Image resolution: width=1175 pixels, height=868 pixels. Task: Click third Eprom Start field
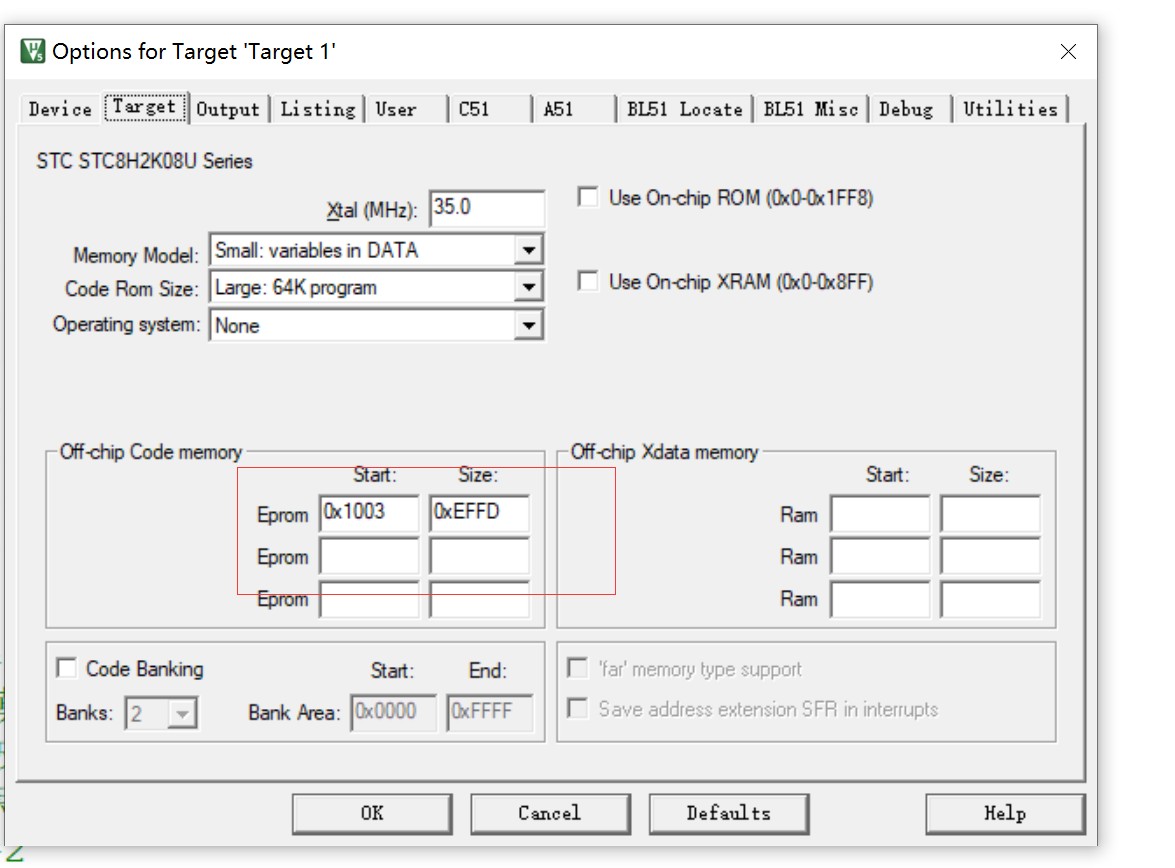click(x=369, y=599)
